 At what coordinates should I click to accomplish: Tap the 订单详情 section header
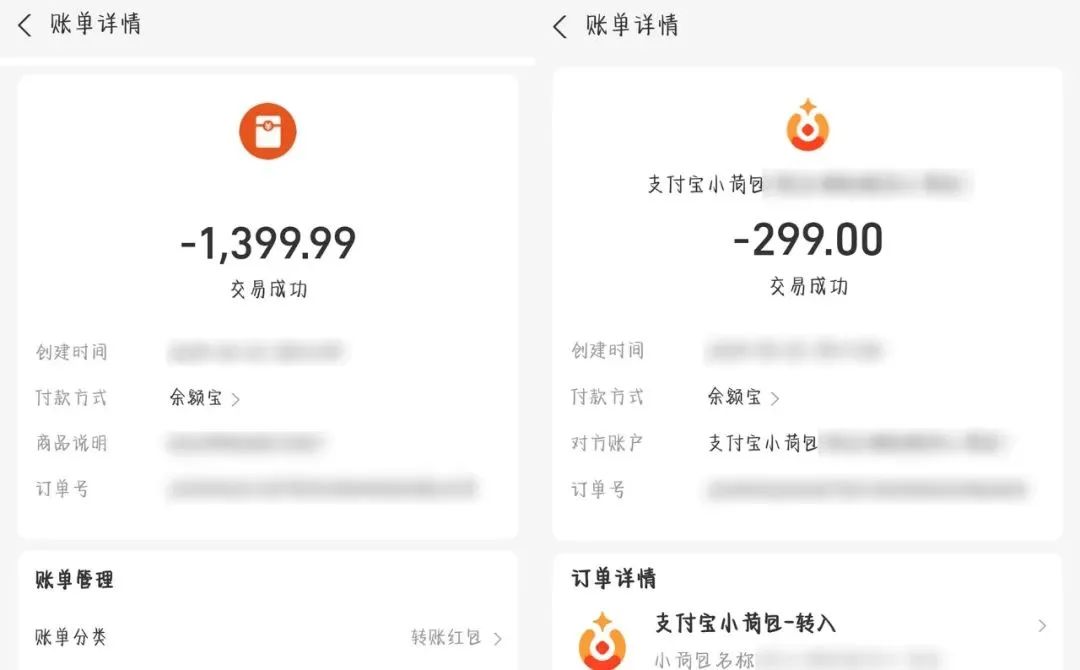(614, 578)
